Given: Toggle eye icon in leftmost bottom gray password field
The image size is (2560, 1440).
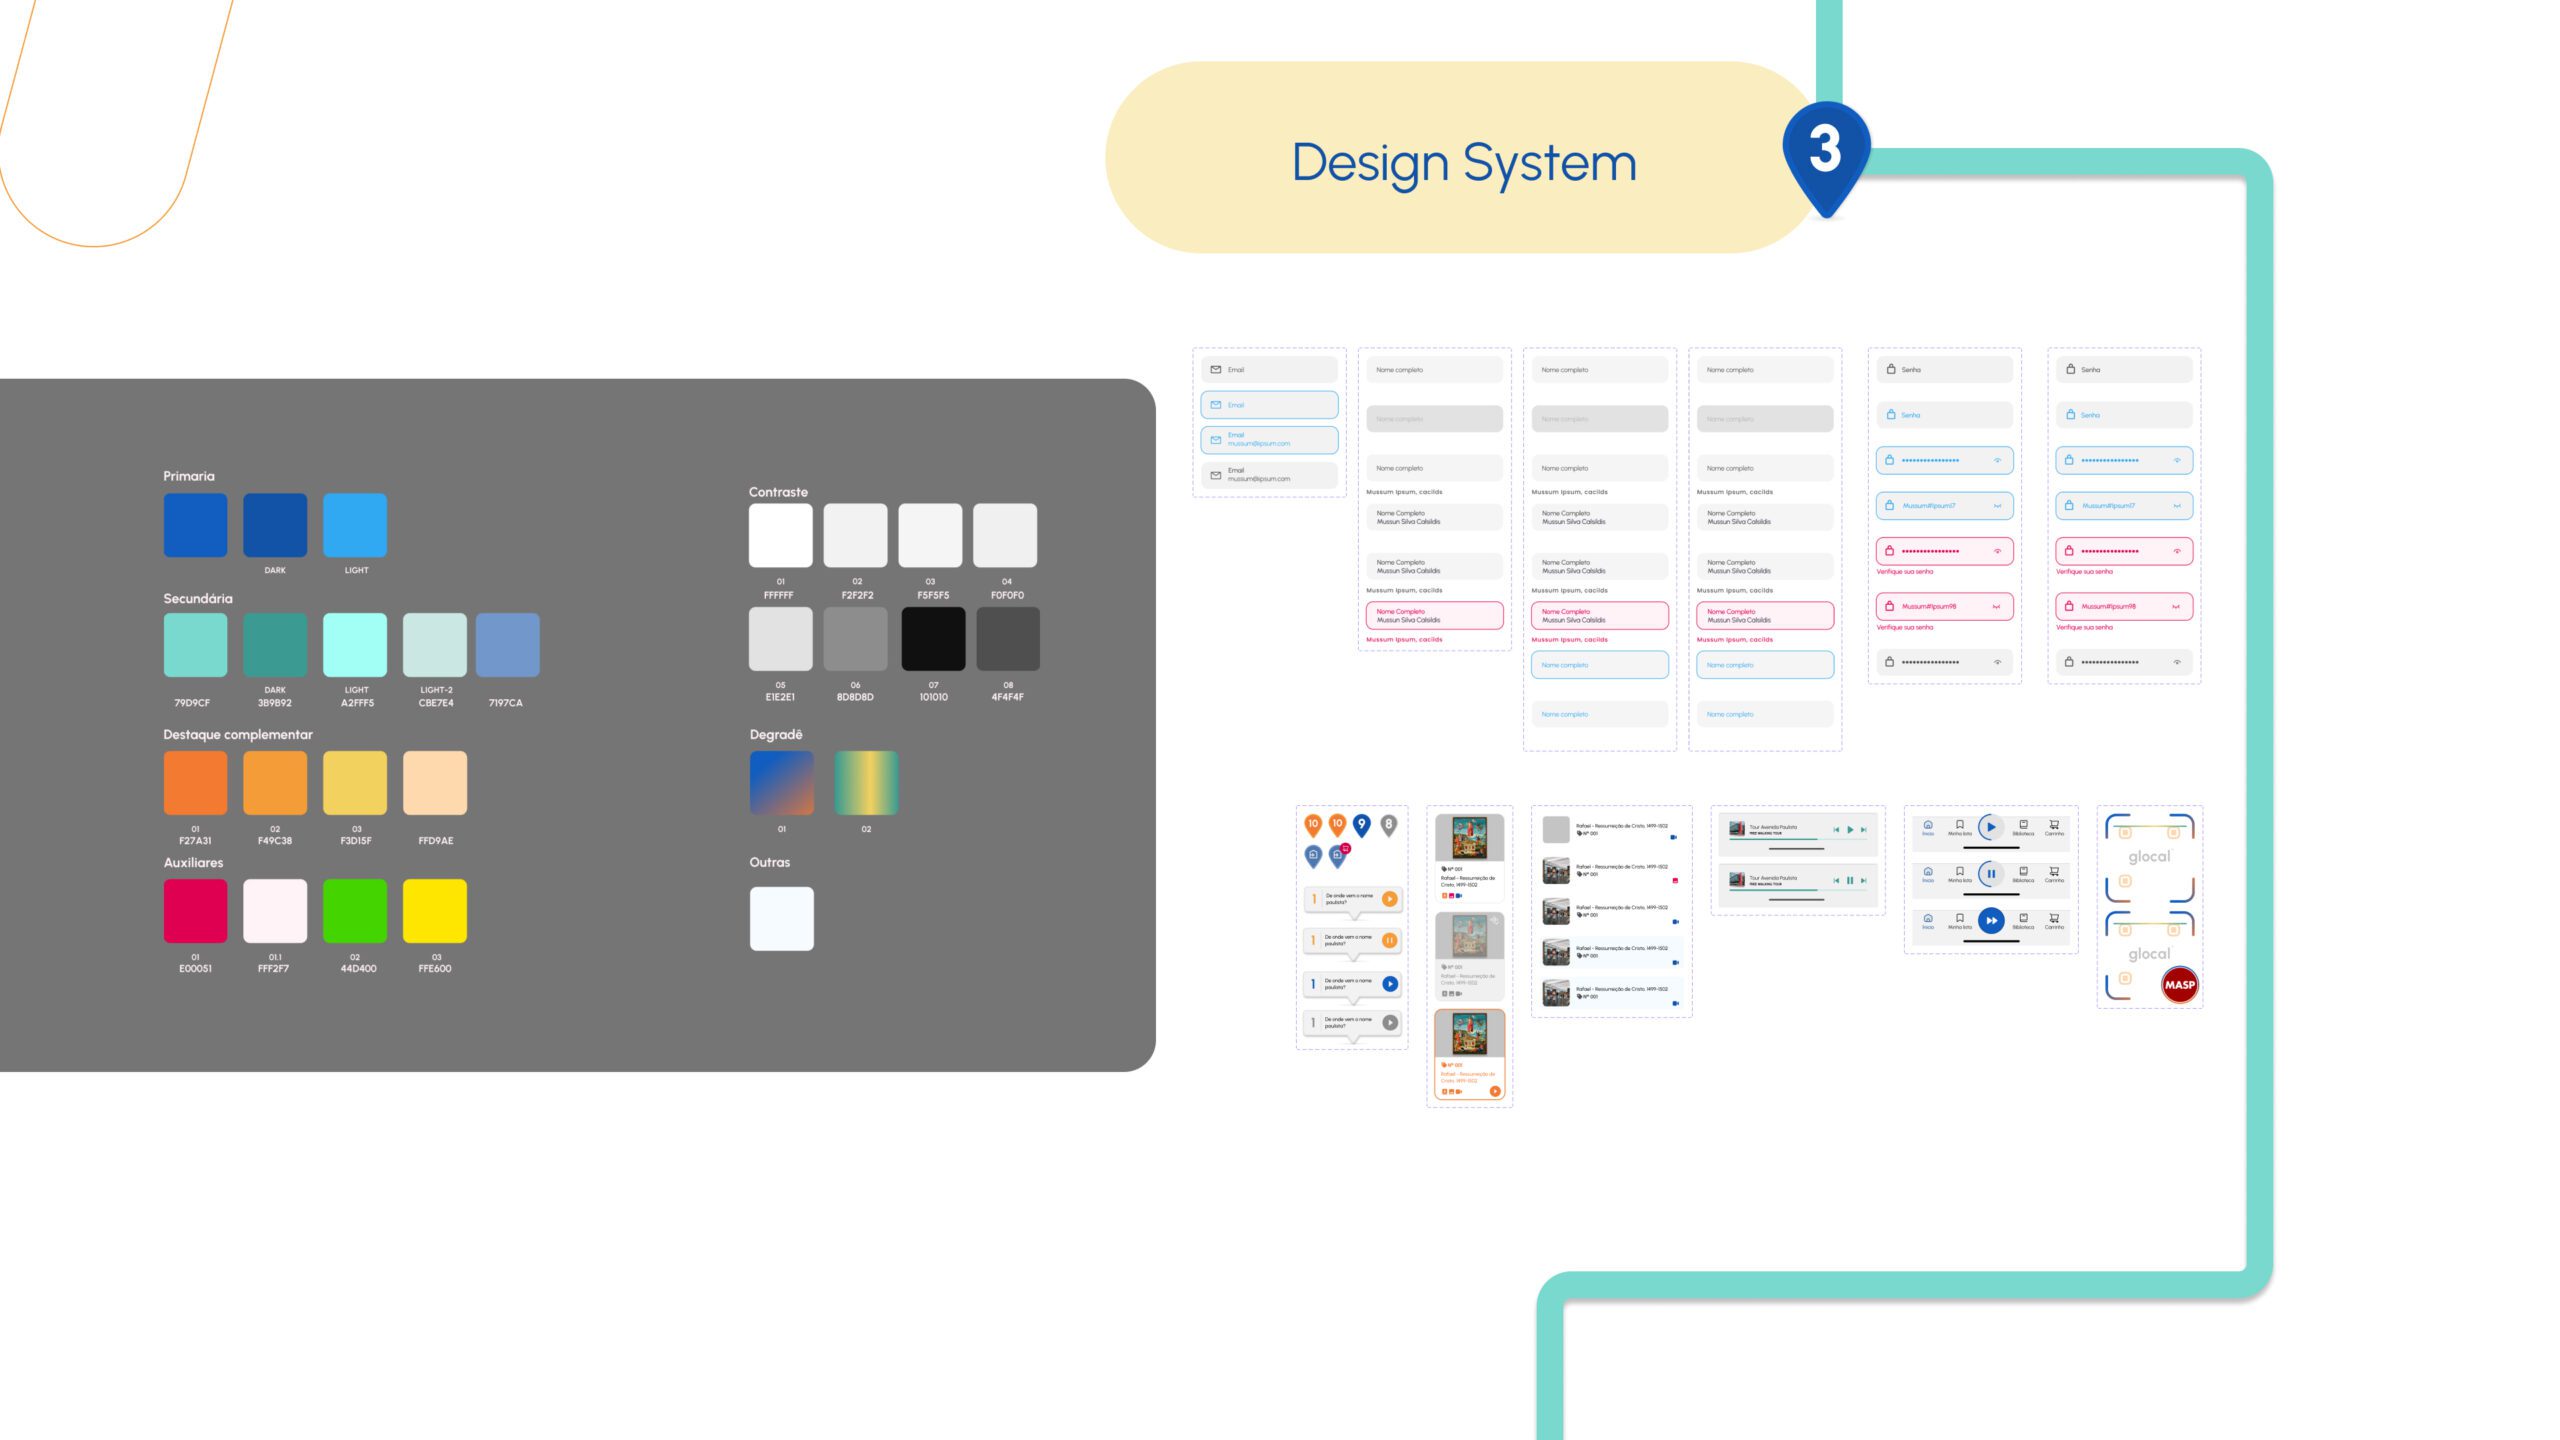Looking at the screenshot, I should tap(1997, 662).
